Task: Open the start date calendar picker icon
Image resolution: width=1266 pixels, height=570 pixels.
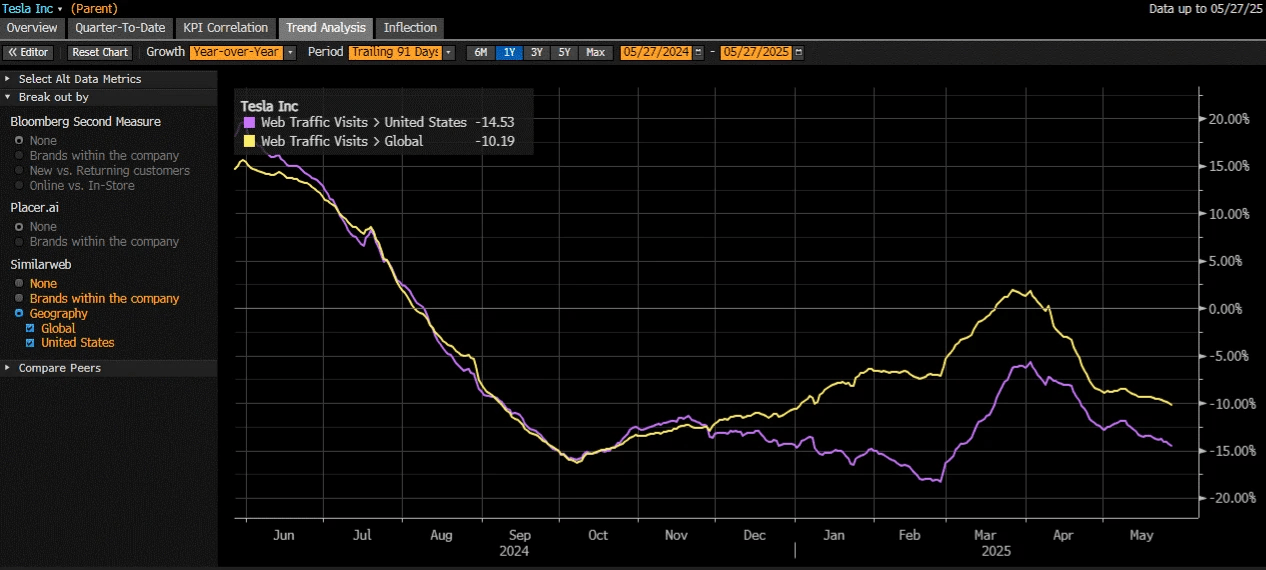Action: pyautogui.click(x=698, y=52)
